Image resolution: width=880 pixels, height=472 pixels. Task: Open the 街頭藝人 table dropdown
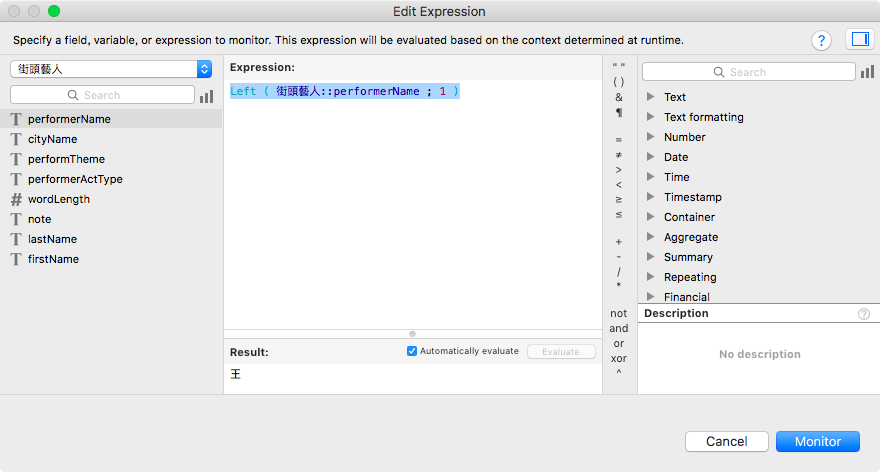[111, 69]
